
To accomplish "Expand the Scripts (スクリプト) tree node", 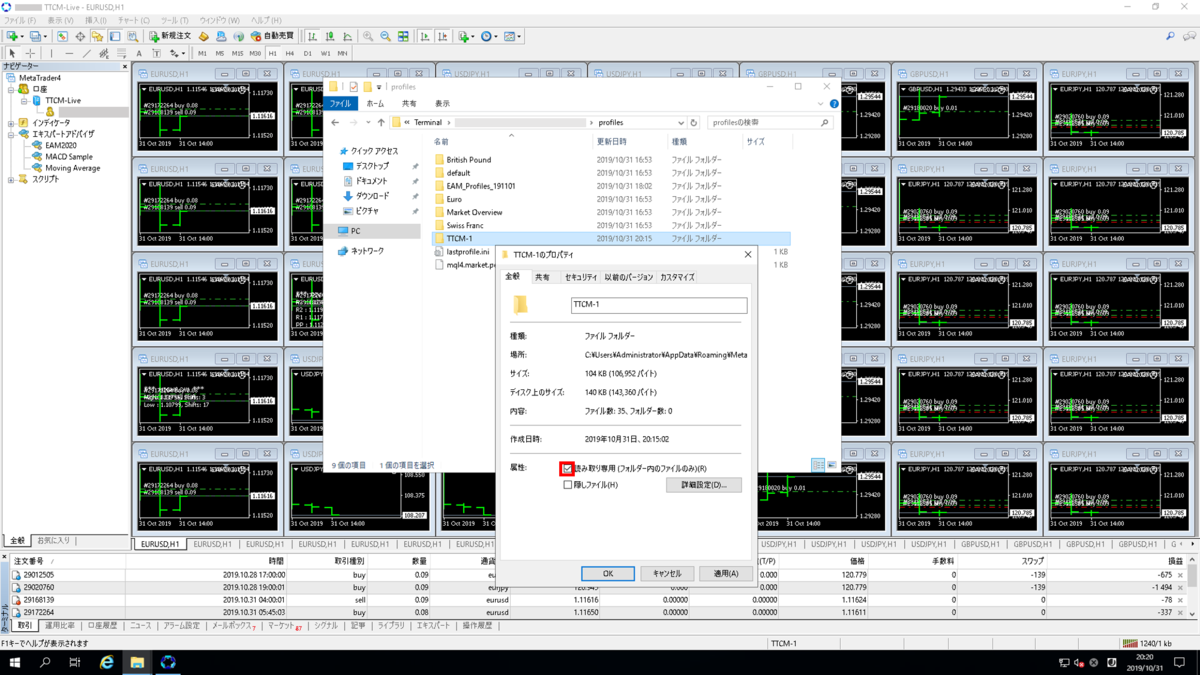I will [x=11, y=180].
